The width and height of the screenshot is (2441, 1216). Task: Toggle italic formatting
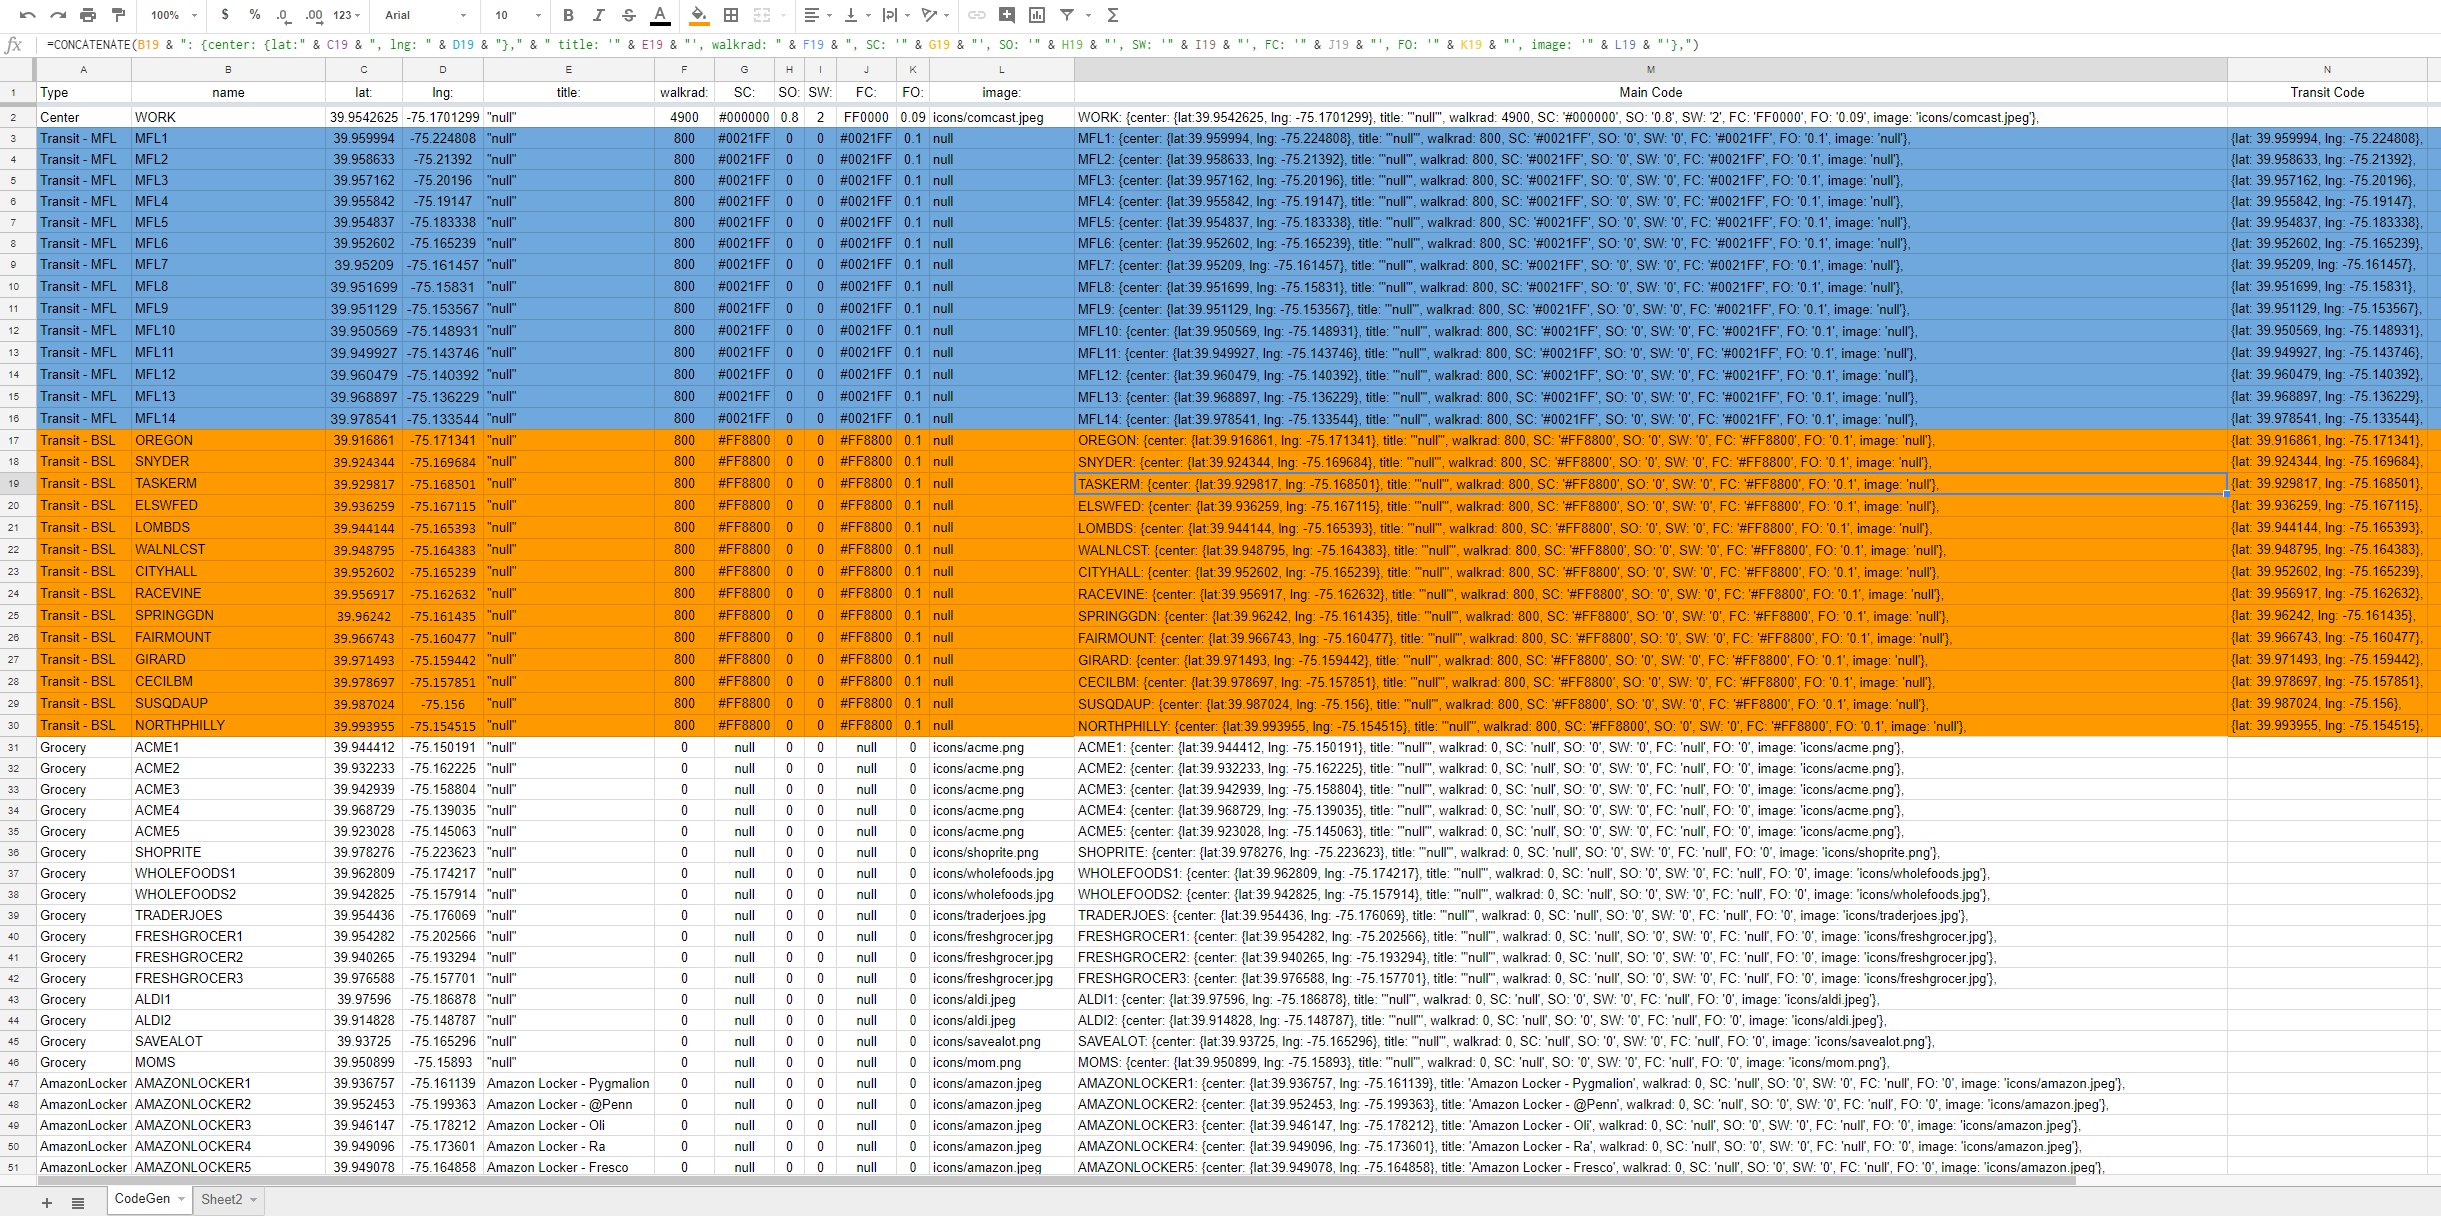click(x=598, y=15)
